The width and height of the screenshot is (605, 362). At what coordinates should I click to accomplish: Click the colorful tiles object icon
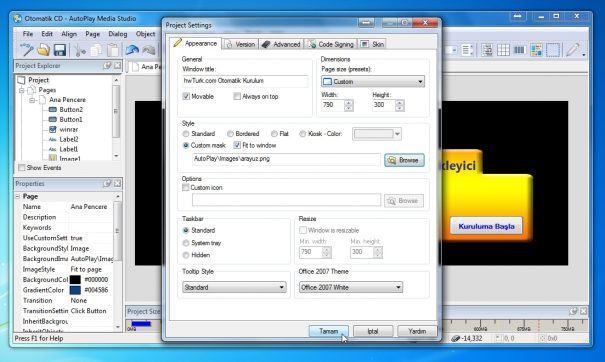tap(536, 50)
